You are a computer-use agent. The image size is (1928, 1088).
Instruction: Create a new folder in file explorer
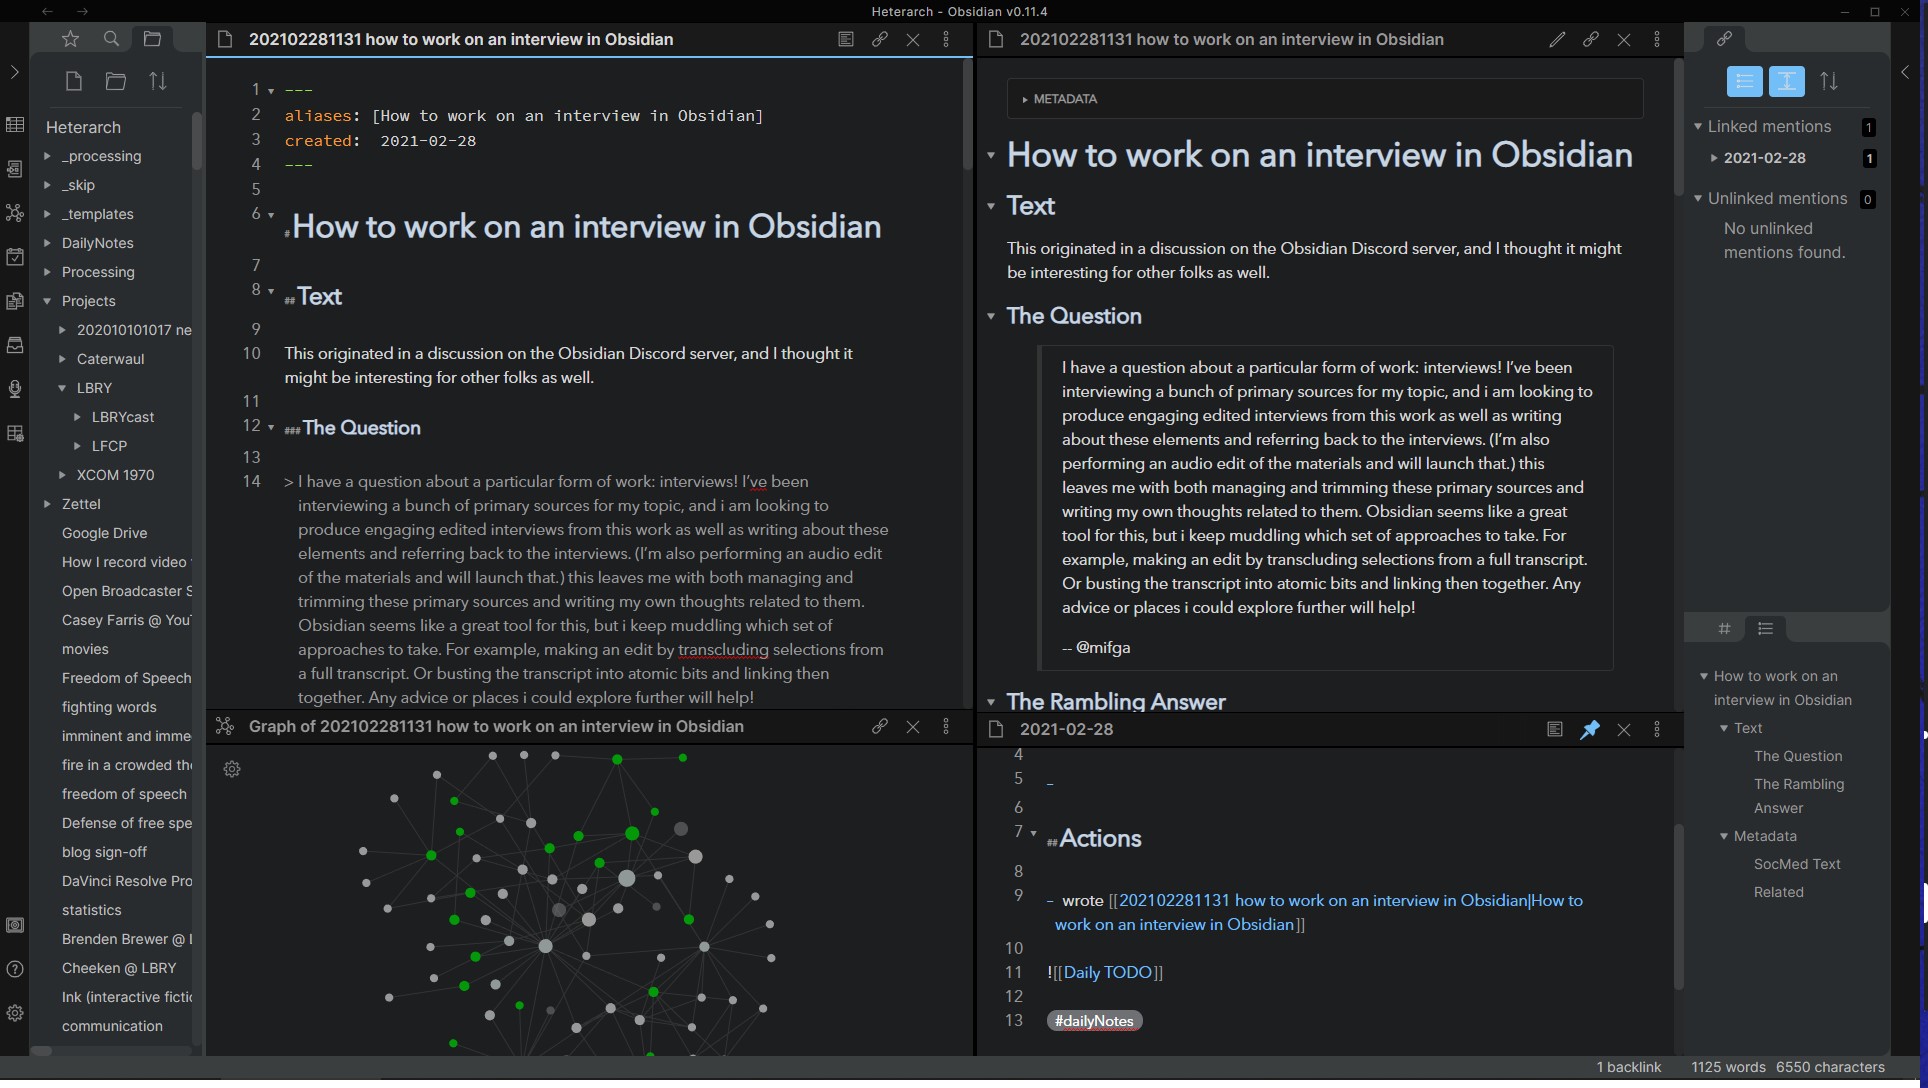pos(116,81)
